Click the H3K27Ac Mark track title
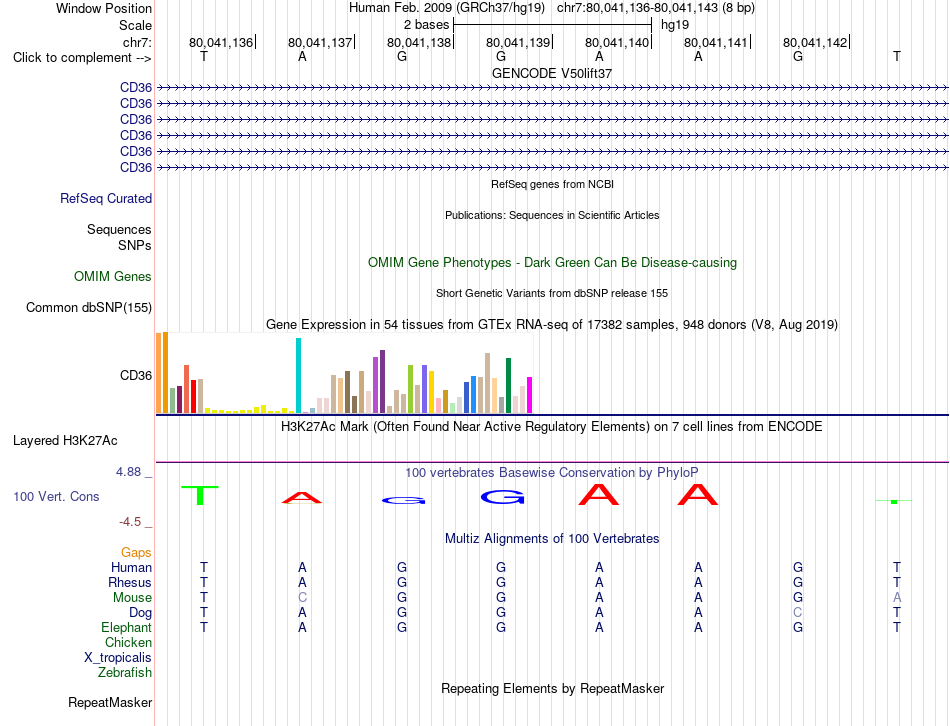 click(x=551, y=427)
